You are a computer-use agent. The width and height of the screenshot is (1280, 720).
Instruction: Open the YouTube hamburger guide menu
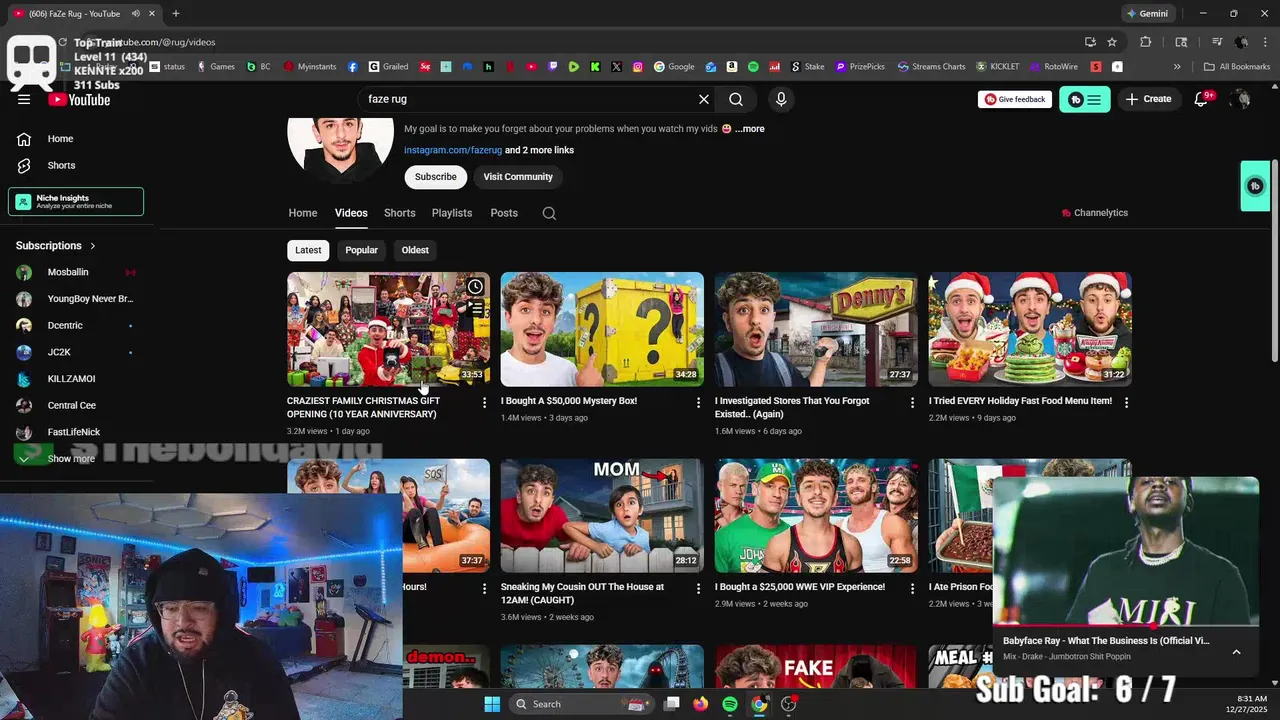pyautogui.click(x=24, y=99)
